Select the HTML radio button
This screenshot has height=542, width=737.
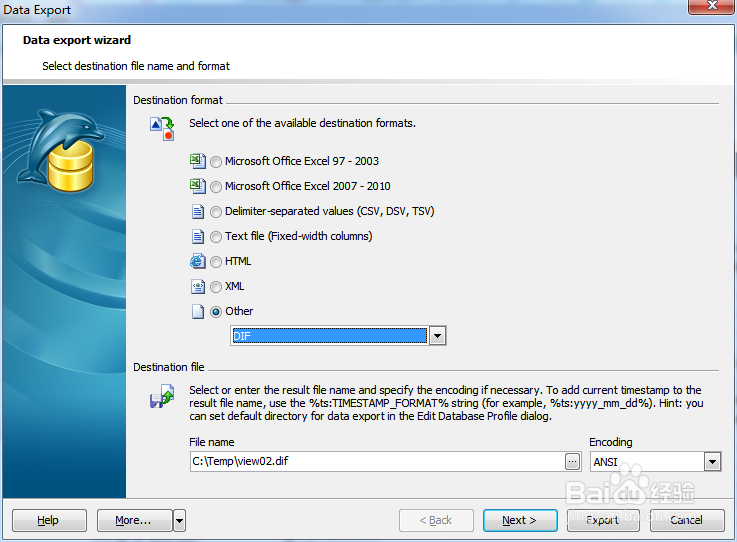[216, 262]
